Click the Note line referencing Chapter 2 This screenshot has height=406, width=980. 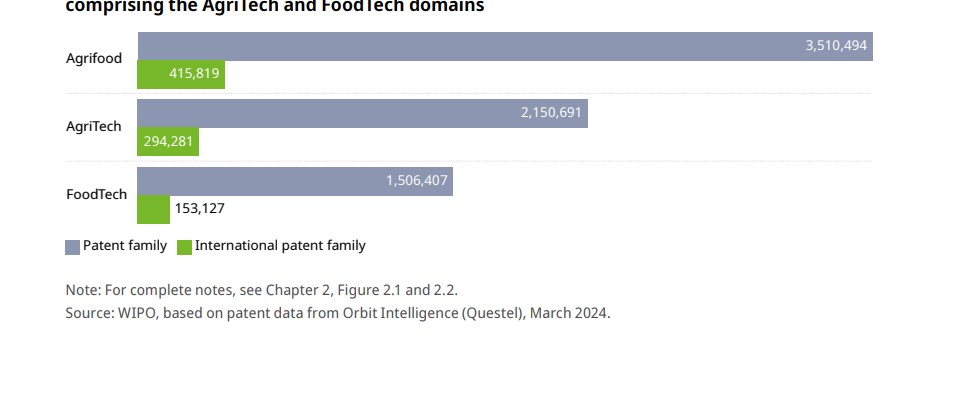point(261,290)
